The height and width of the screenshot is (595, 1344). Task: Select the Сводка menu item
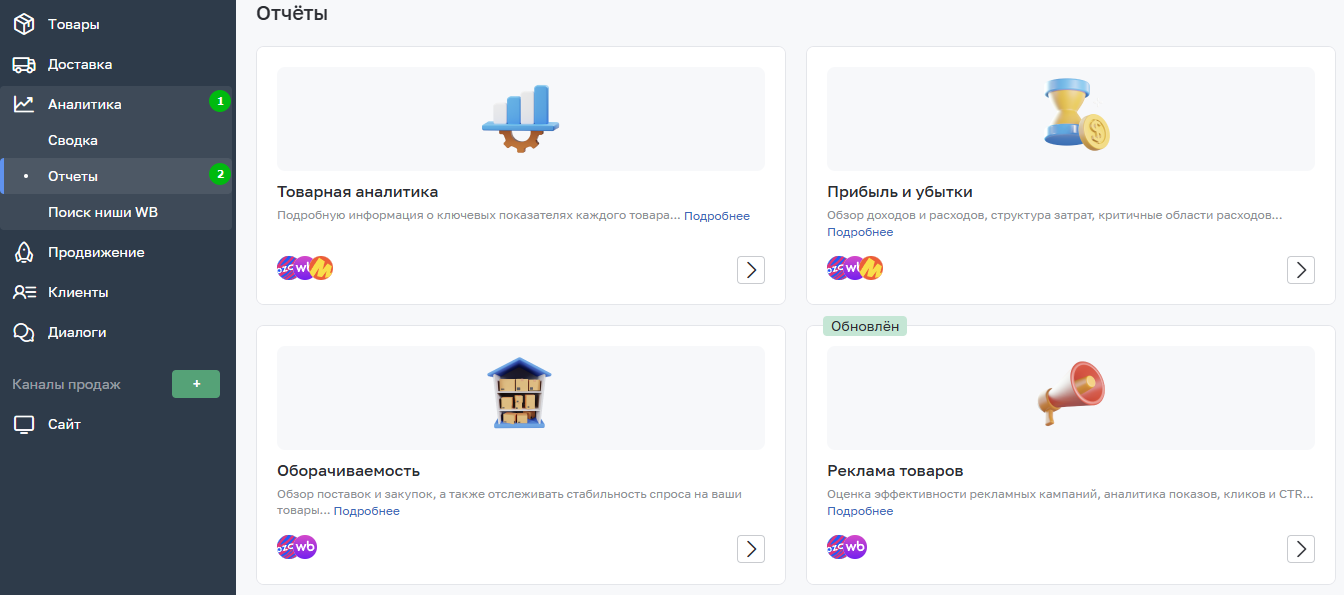point(73,140)
